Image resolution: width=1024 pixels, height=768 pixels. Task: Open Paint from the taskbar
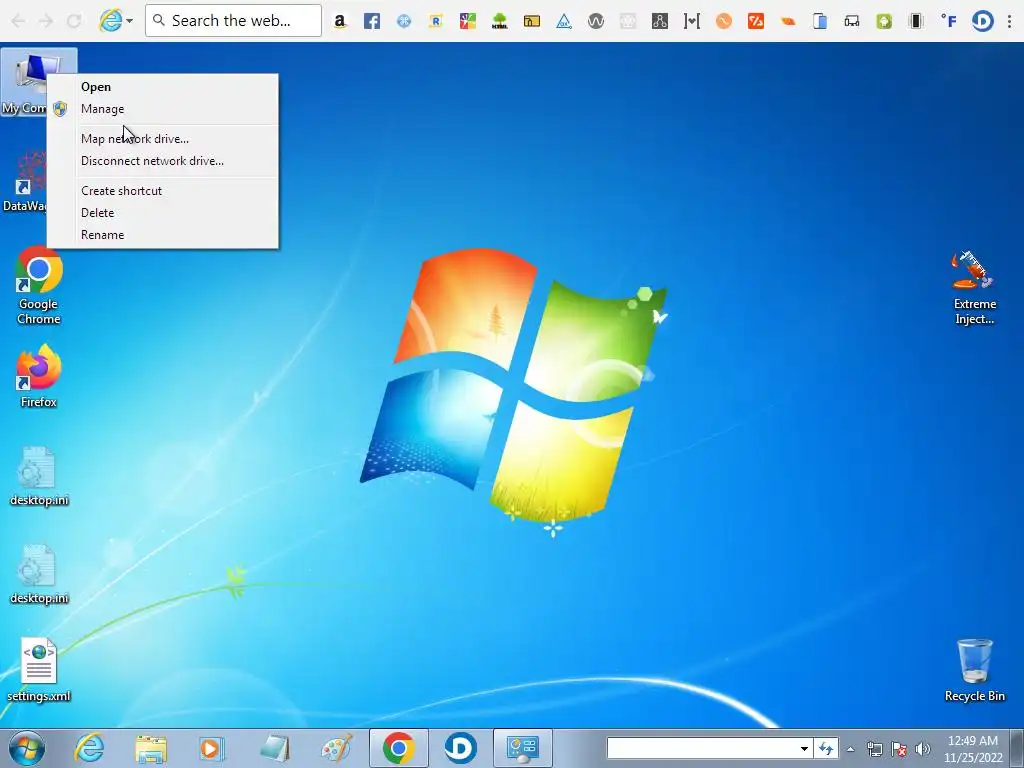pyautogui.click(x=336, y=748)
